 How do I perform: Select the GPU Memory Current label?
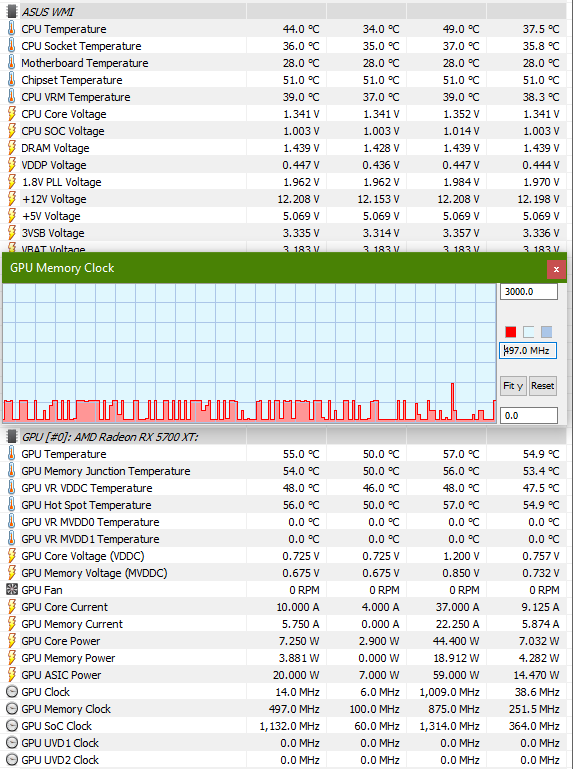[72, 624]
